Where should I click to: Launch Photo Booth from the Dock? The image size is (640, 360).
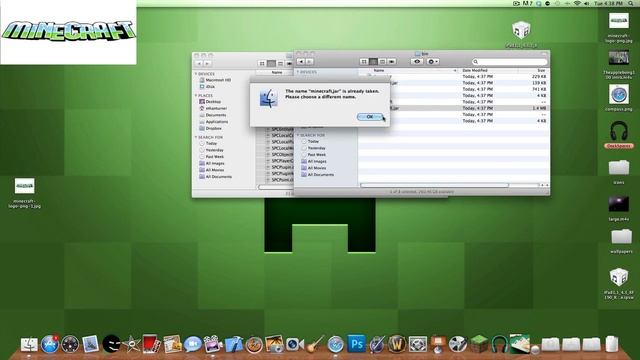151,344
